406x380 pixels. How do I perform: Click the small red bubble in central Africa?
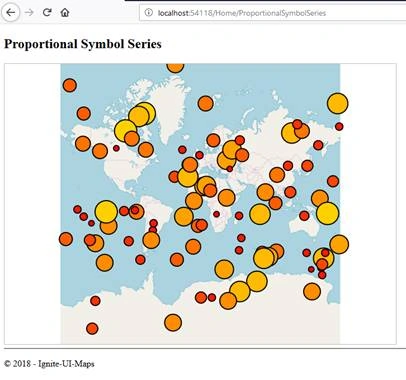(x=217, y=214)
